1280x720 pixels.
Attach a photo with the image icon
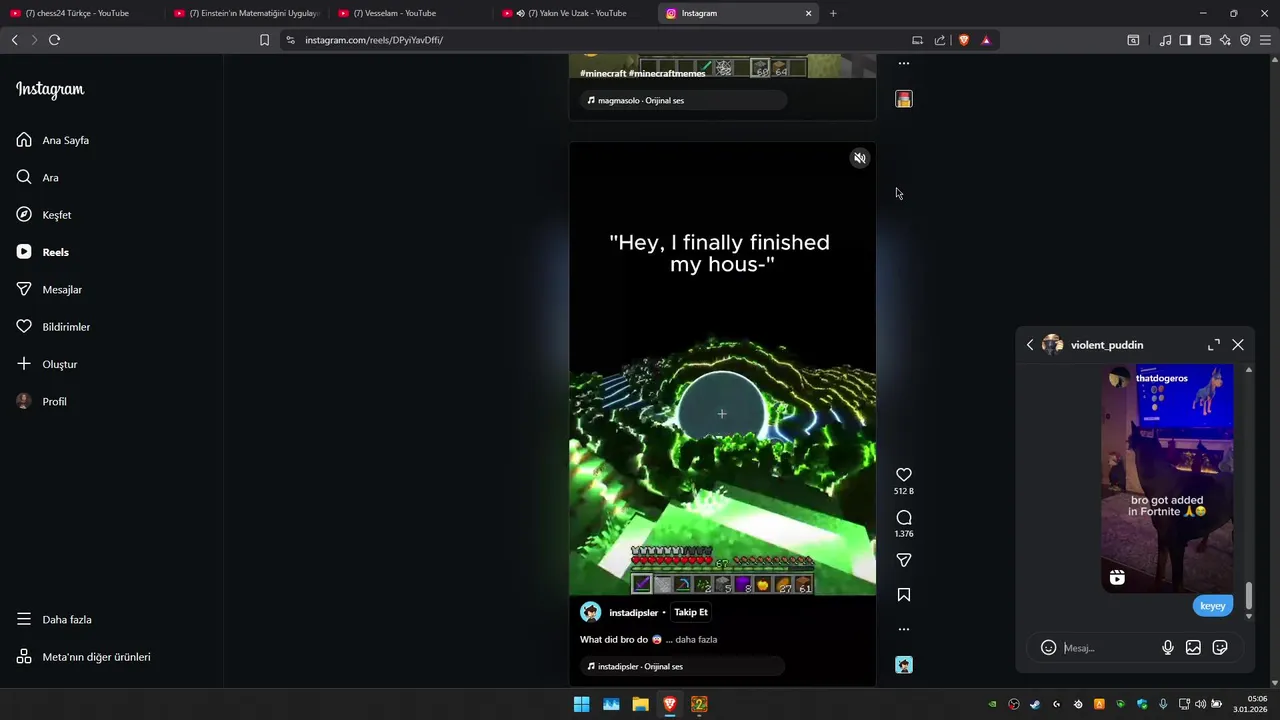pyautogui.click(x=1193, y=648)
